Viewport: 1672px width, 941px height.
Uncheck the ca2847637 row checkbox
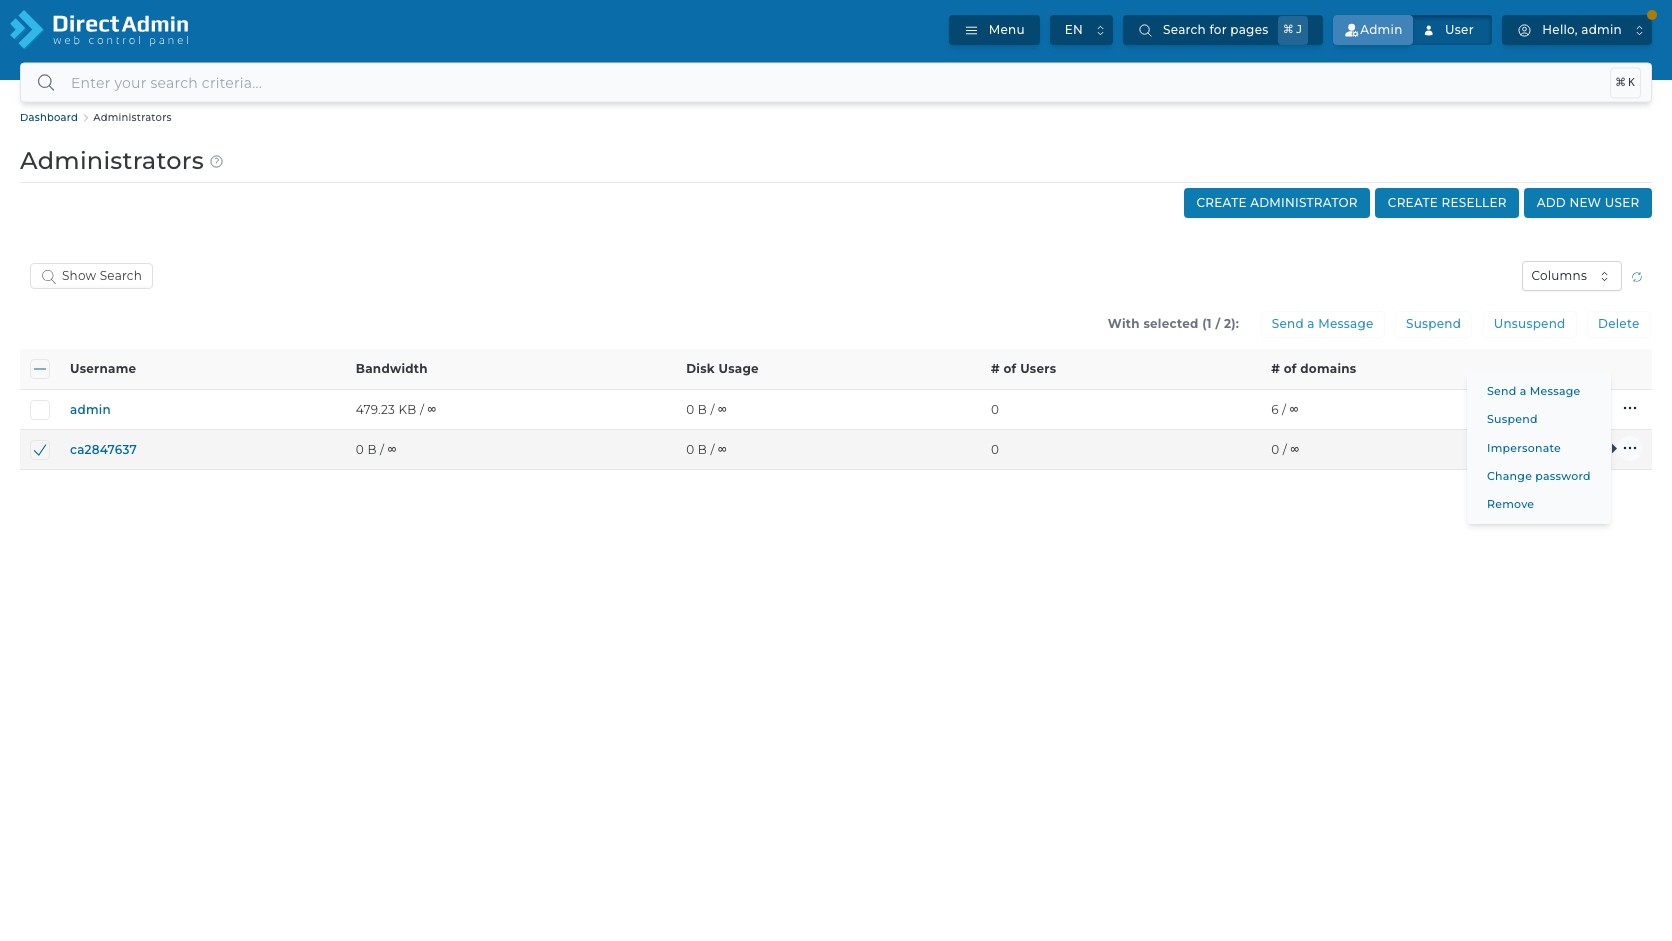point(40,450)
